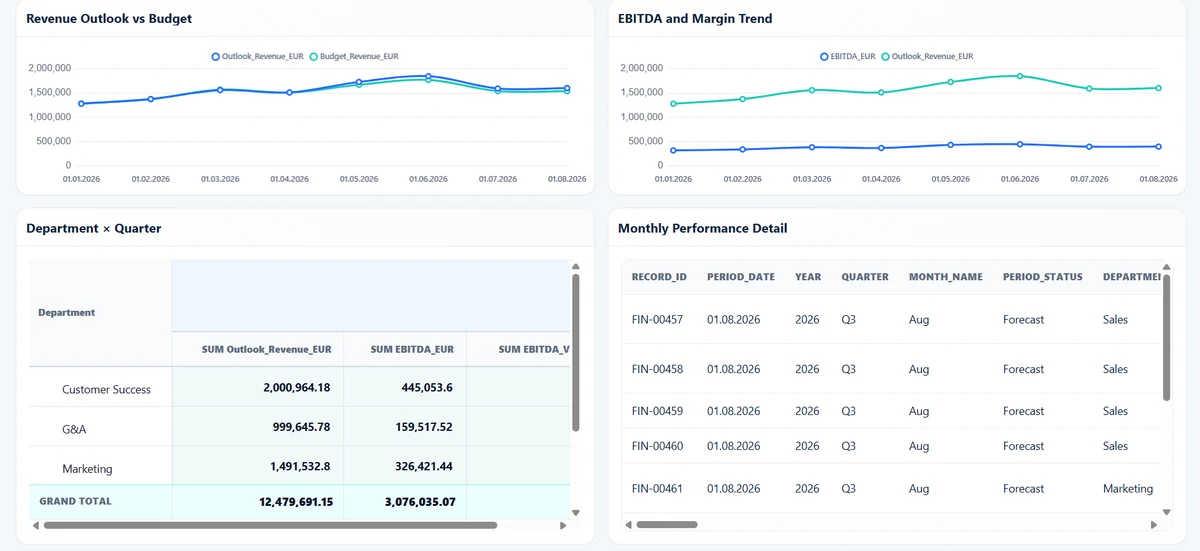The width and height of the screenshot is (1200, 551).
Task: Click the grand total 3,076,035.07
Action: pyautogui.click(x=420, y=502)
